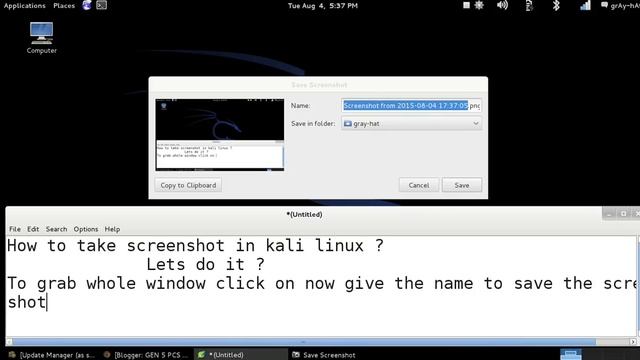Open the Places menu
This screenshot has height=360, width=640.
[x=64, y=6]
